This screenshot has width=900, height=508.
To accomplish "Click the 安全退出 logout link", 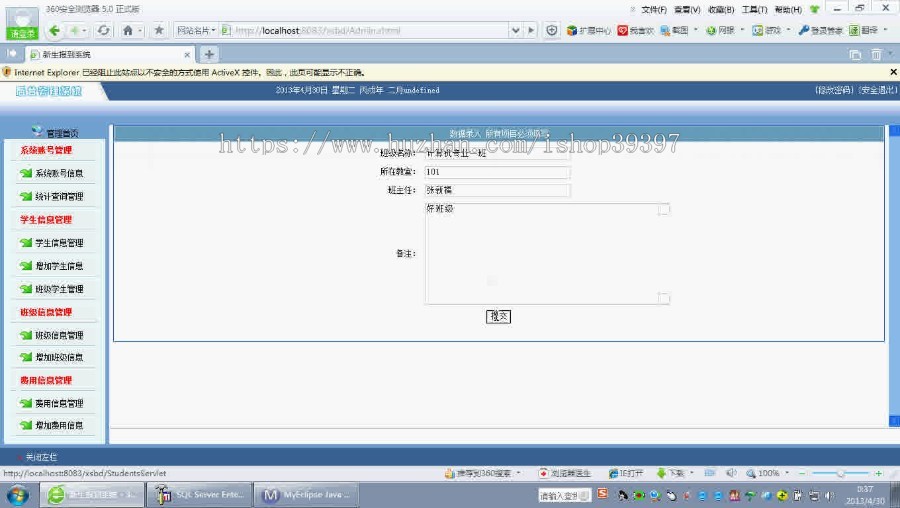I will [x=878, y=90].
